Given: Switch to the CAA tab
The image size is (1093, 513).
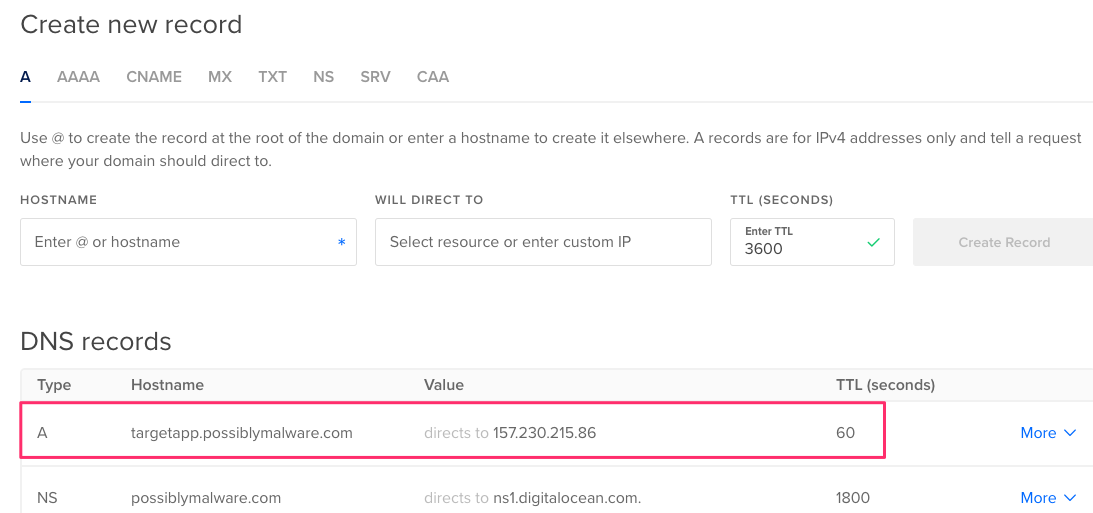Looking at the screenshot, I should (x=433, y=77).
